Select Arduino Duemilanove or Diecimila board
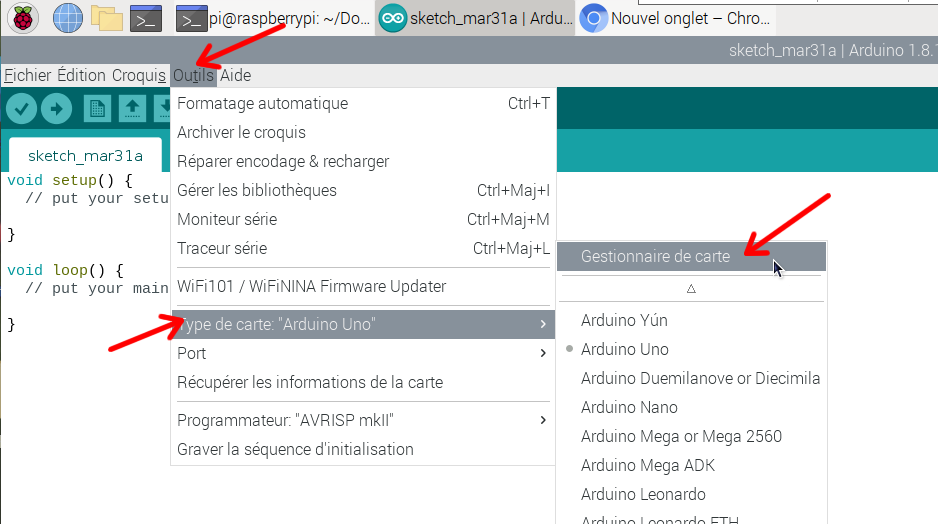The width and height of the screenshot is (938, 524). point(692,379)
